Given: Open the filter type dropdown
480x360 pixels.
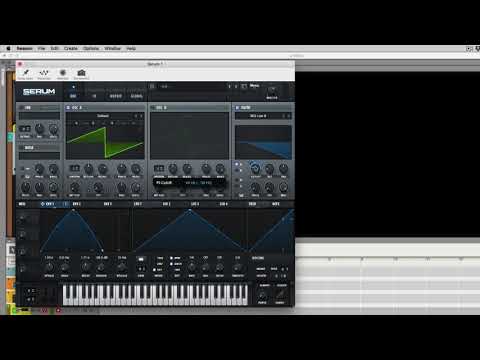Looking at the screenshot, I should (x=258, y=116).
